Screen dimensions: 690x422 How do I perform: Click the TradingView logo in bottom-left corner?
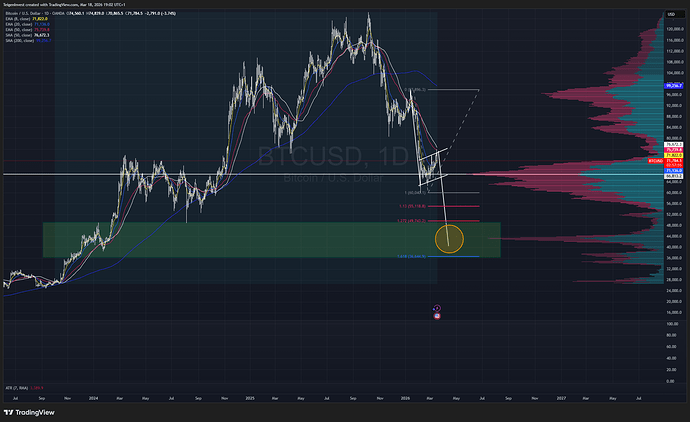[x=28, y=410]
